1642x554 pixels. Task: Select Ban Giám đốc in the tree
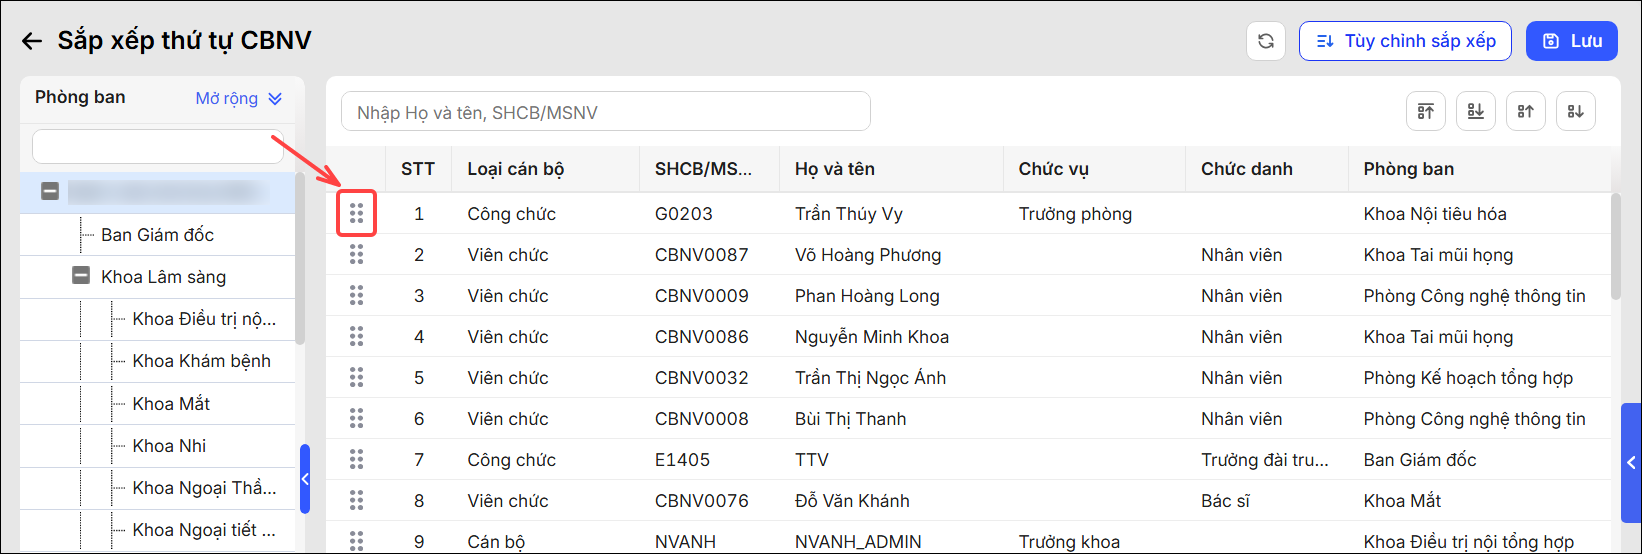157,234
